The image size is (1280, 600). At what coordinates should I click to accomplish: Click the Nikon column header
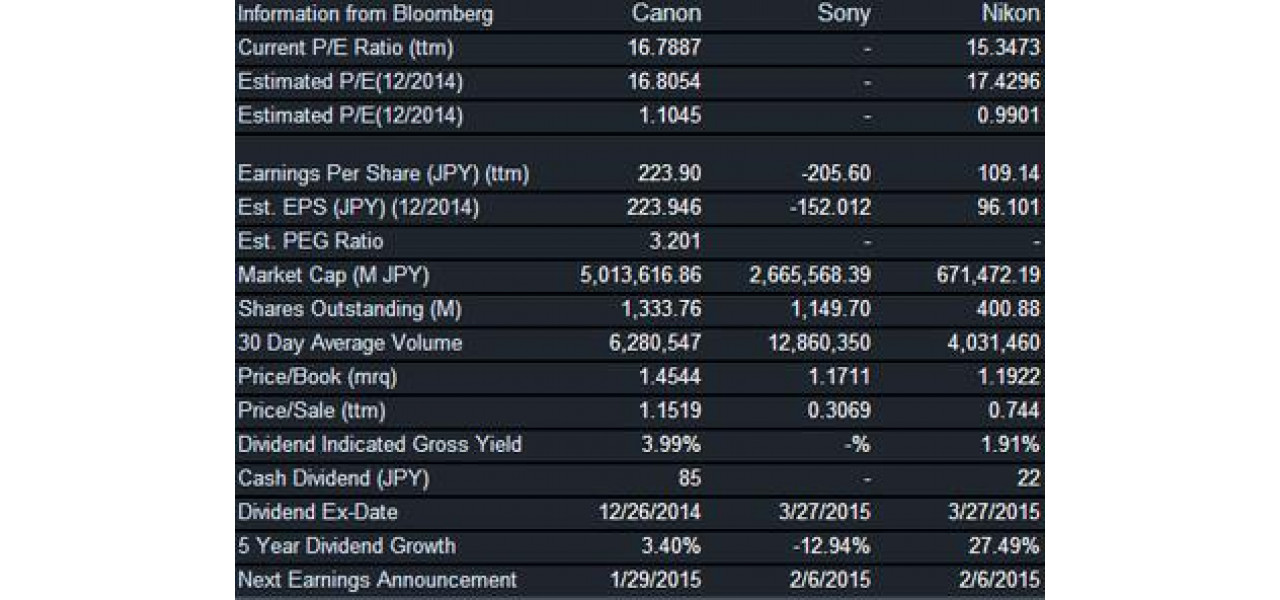(1010, 14)
